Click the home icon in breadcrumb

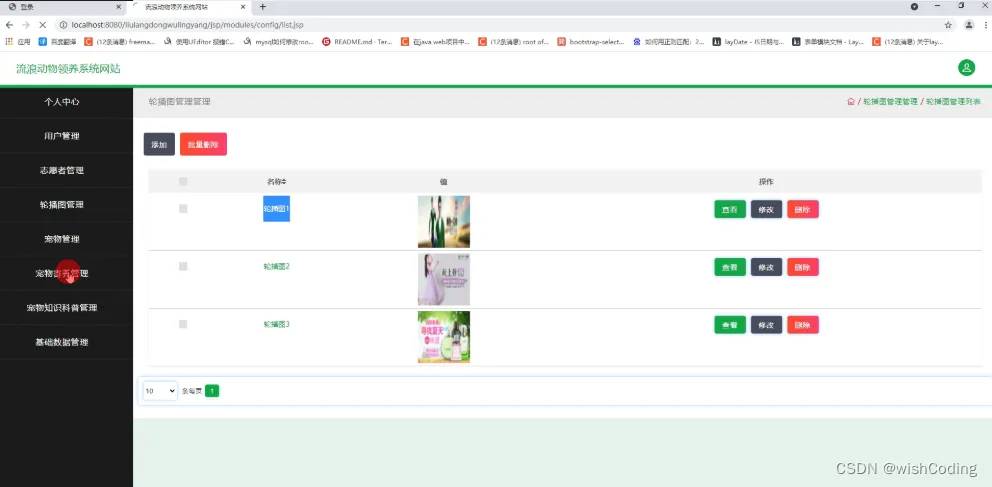(x=850, y=102)
